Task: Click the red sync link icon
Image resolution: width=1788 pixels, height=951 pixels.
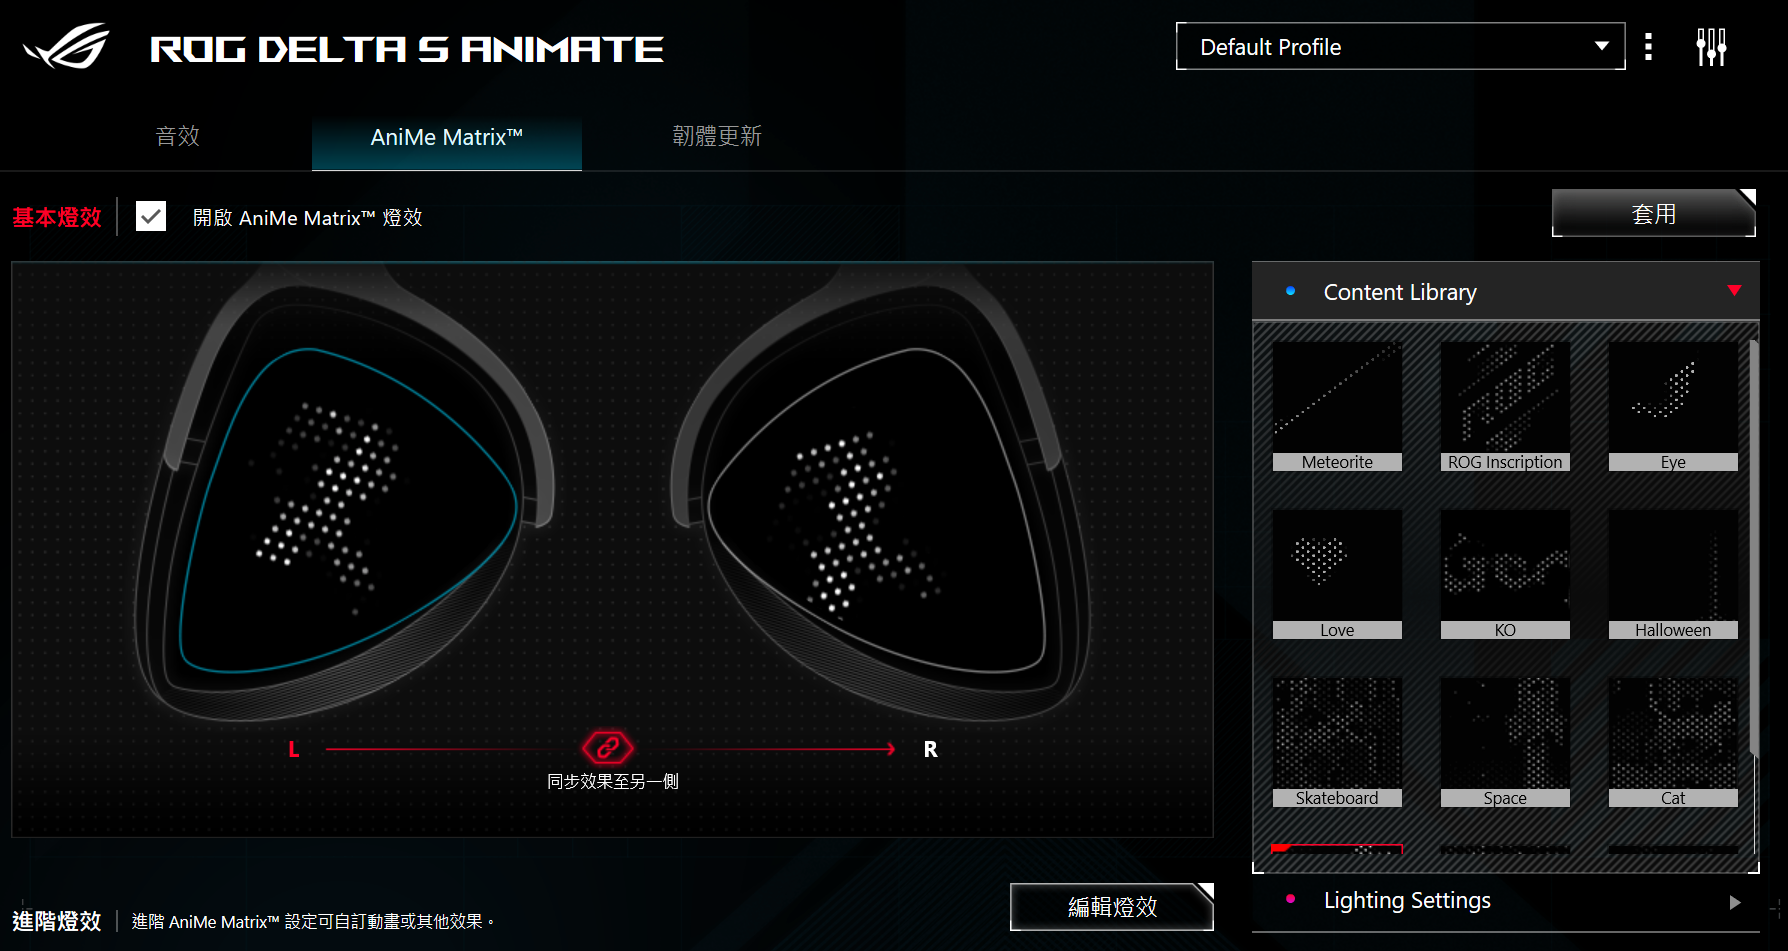Action: [x=608, y=748]
